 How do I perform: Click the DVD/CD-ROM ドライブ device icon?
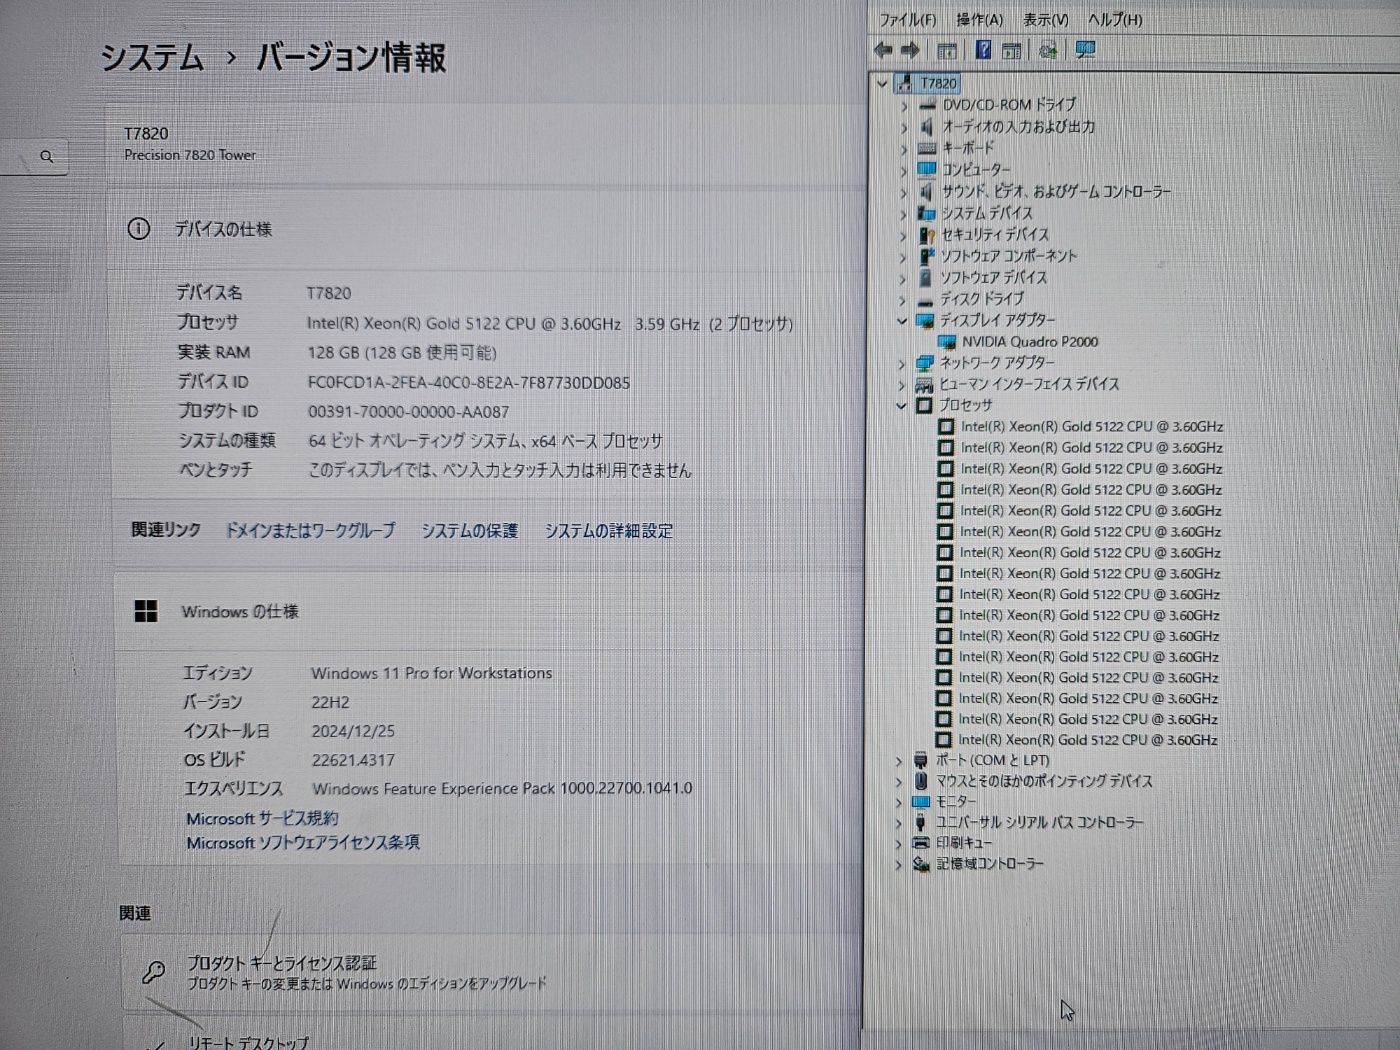927,105
